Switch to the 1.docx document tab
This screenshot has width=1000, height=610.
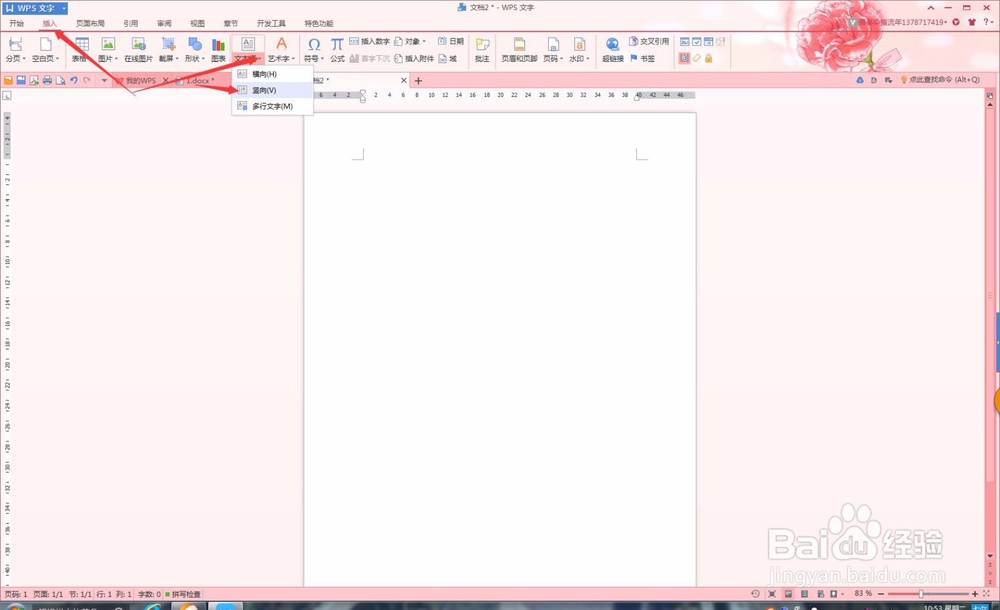[x=198, y=80]
